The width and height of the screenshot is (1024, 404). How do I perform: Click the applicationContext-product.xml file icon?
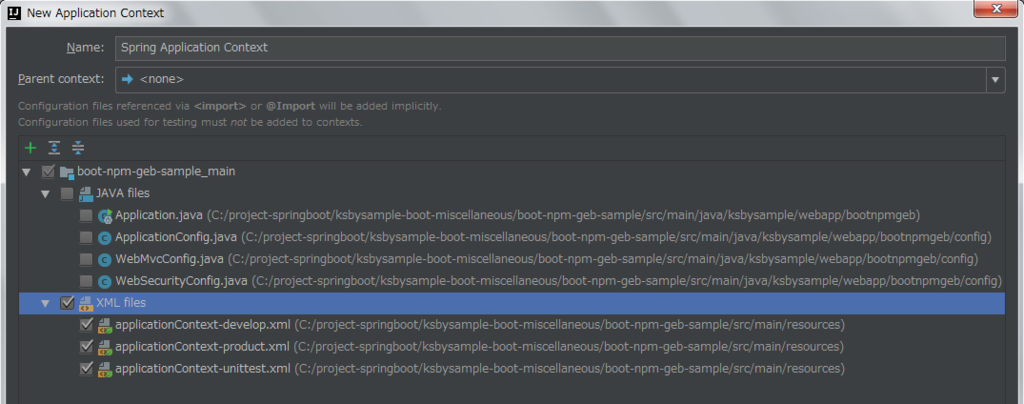tap(105, 347)
